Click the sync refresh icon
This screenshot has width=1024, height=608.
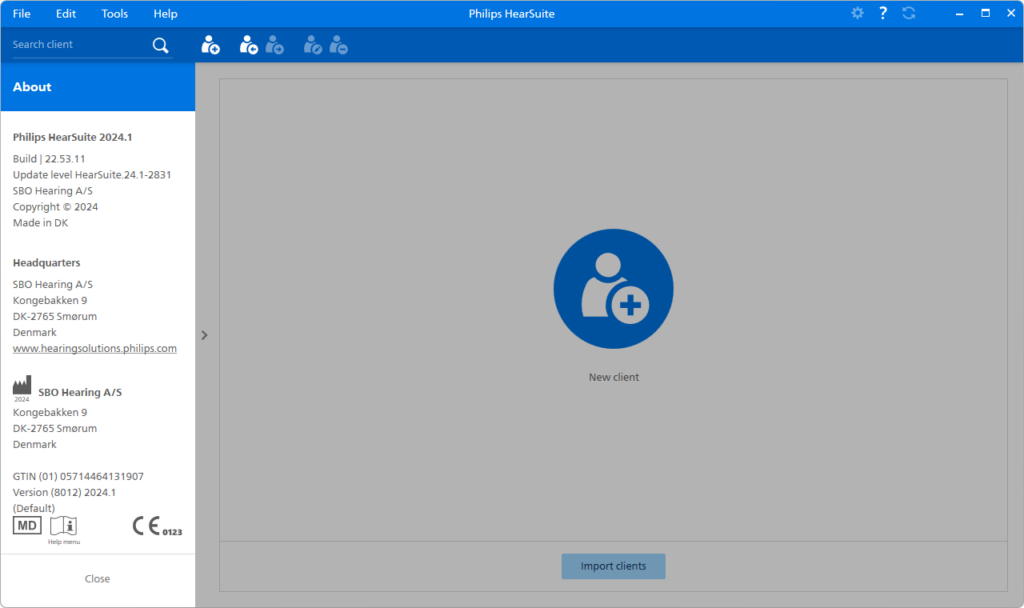(x=908, y=13)
